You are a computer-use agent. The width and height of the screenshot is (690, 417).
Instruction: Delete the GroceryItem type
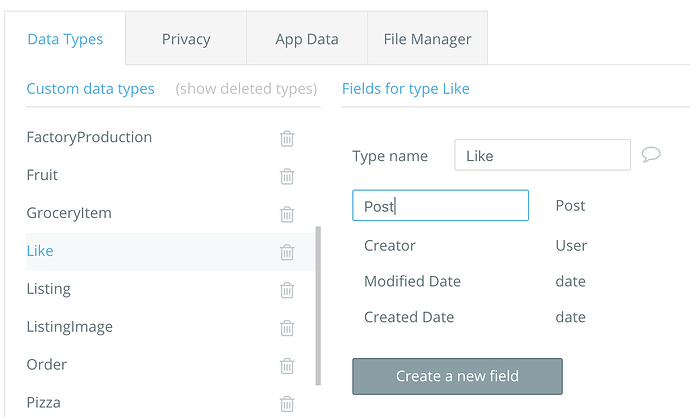287,214
